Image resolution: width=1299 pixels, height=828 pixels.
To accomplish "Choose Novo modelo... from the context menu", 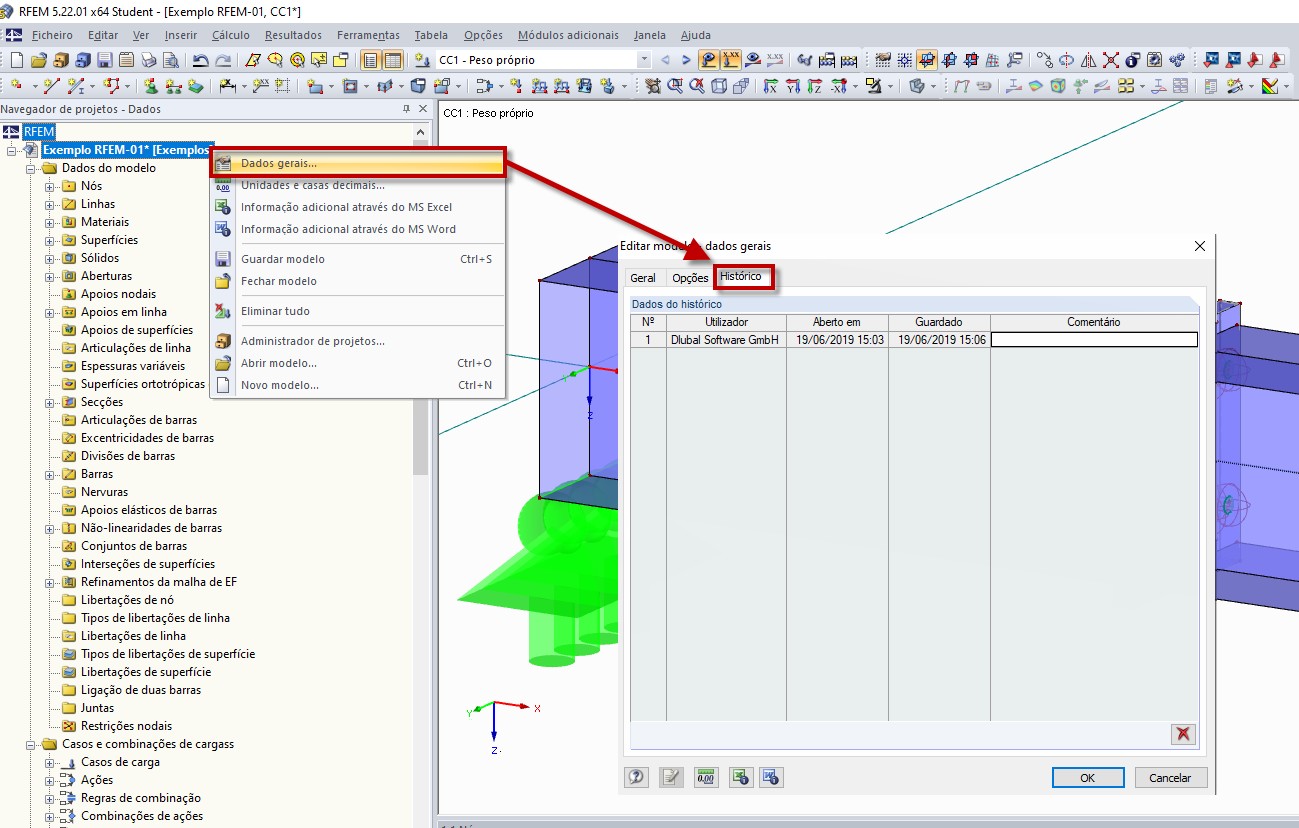I will [x=358, y=385].
